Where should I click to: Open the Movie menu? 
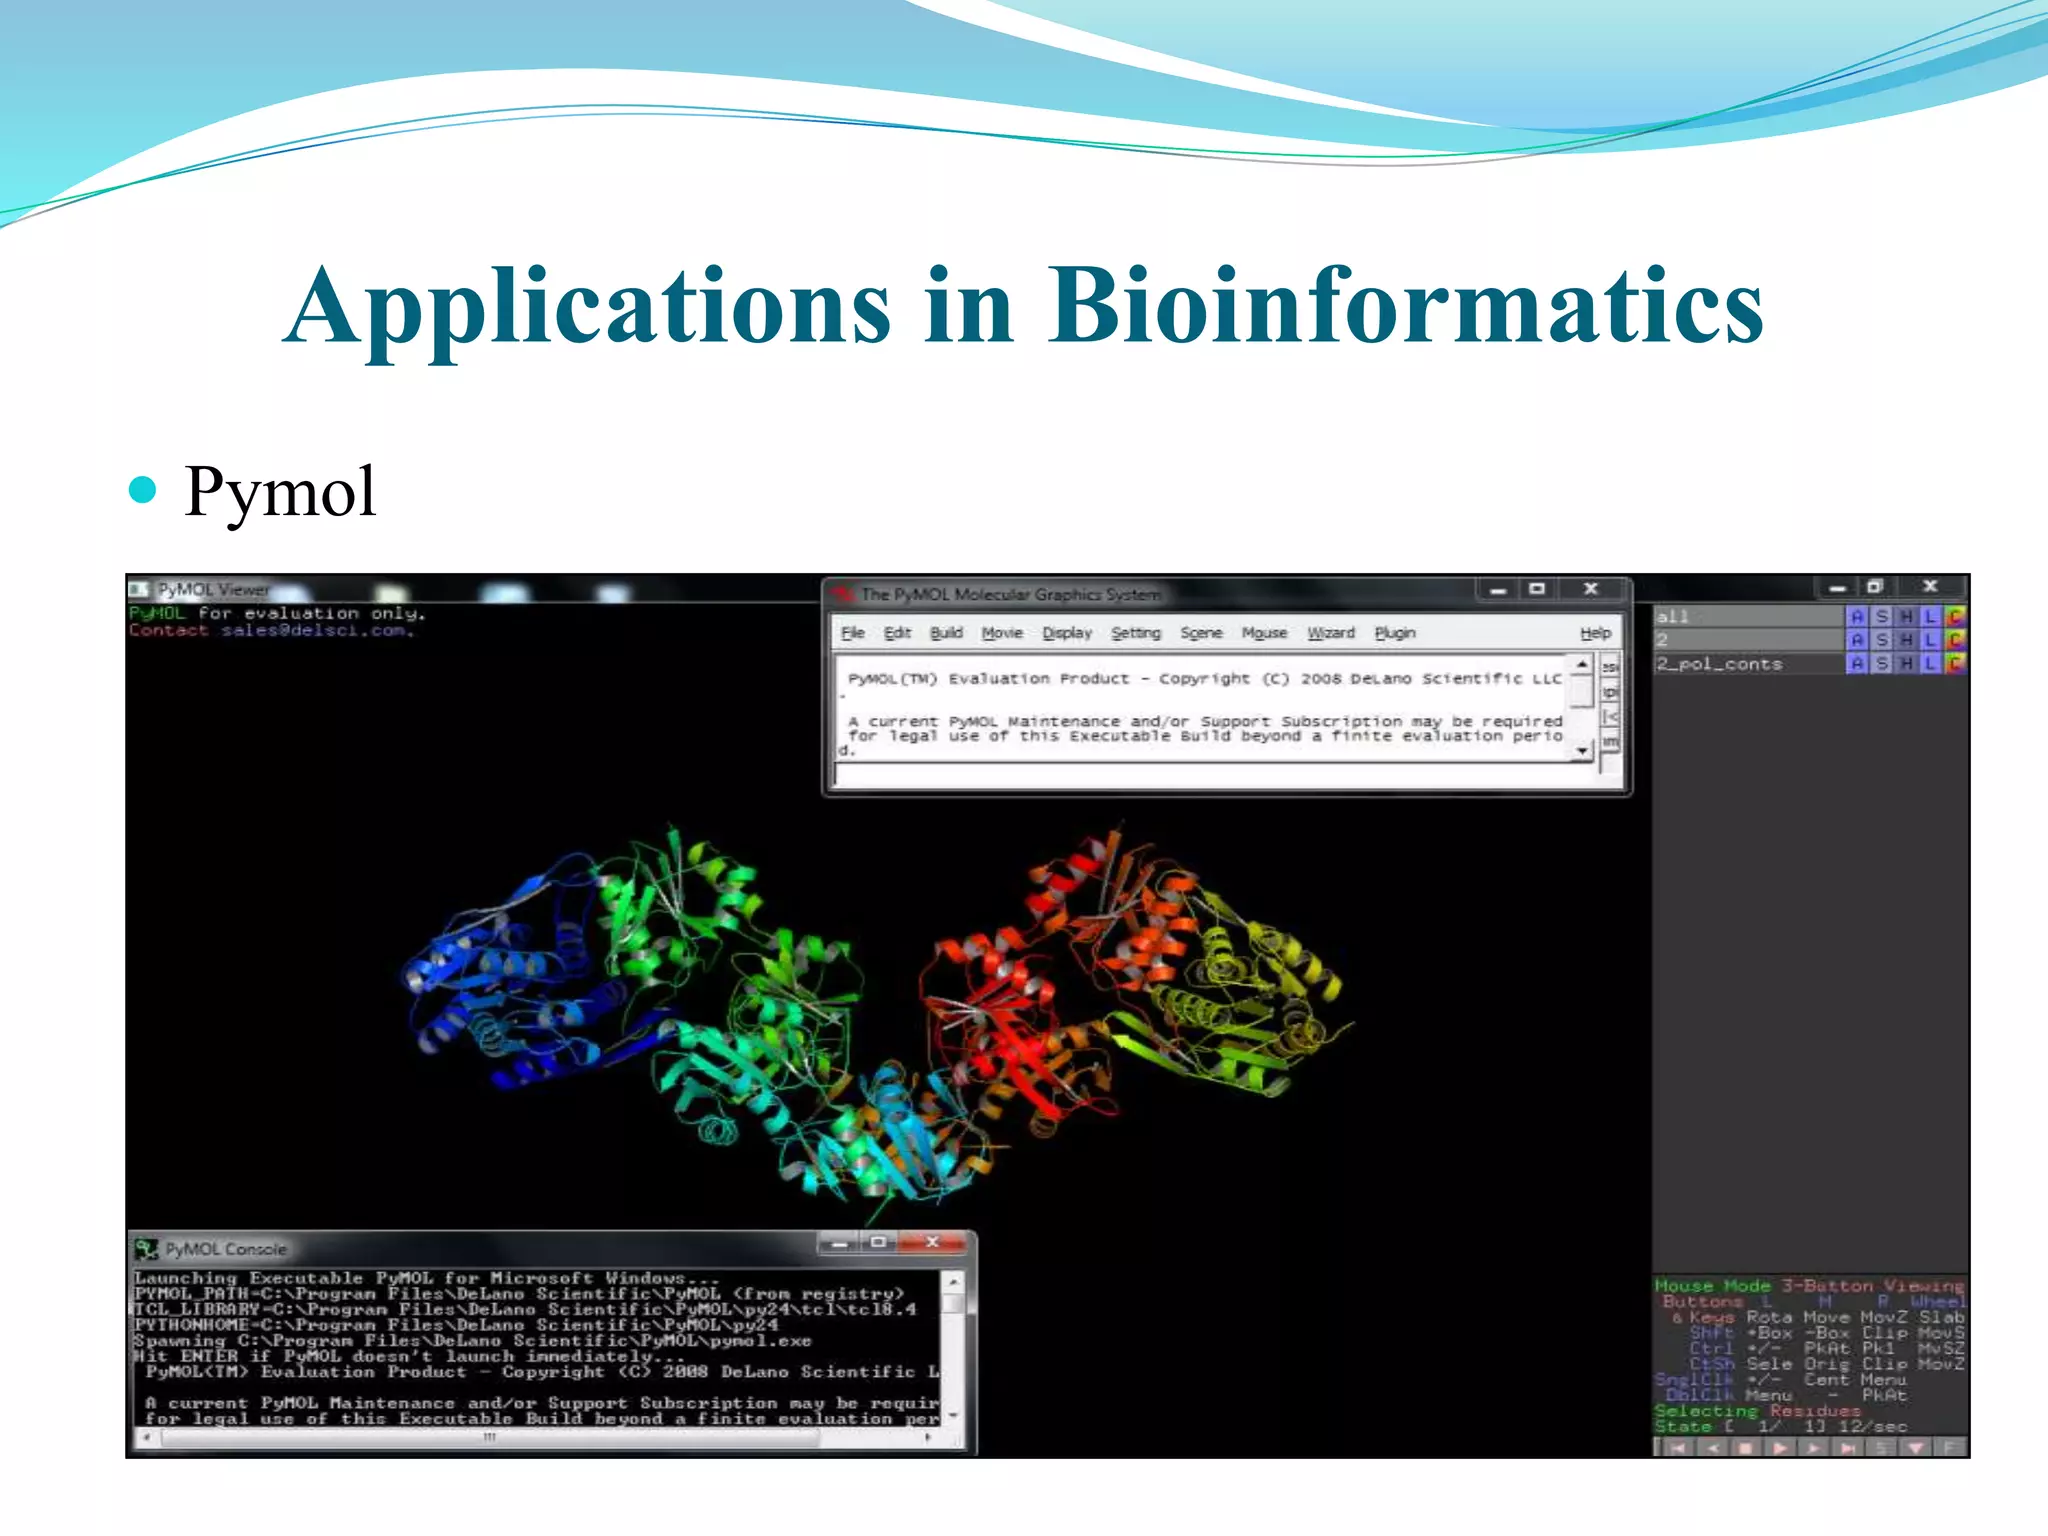pos(1002,633)
